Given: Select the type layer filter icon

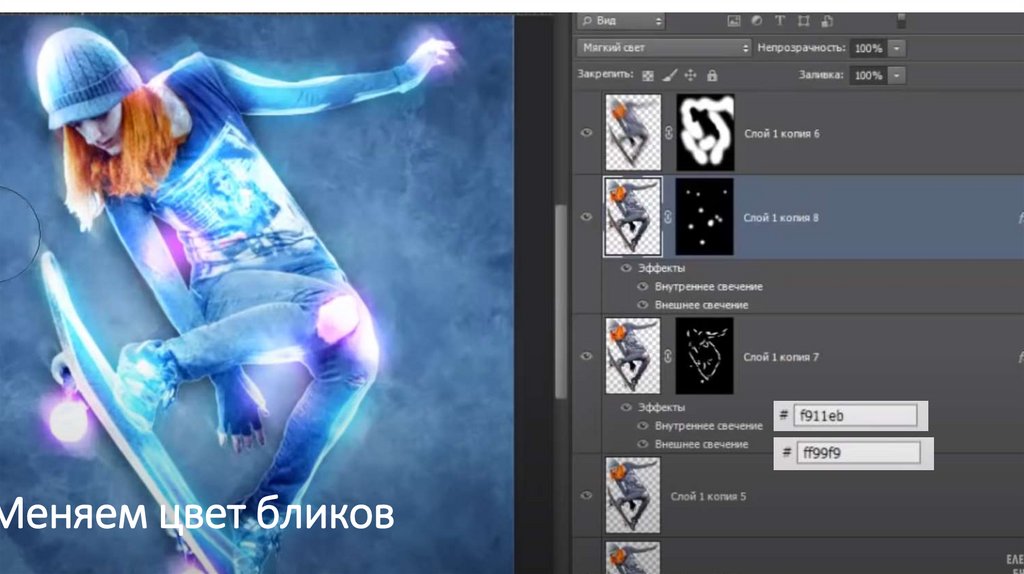Looking at the screenshot, I should pos(780,21).
